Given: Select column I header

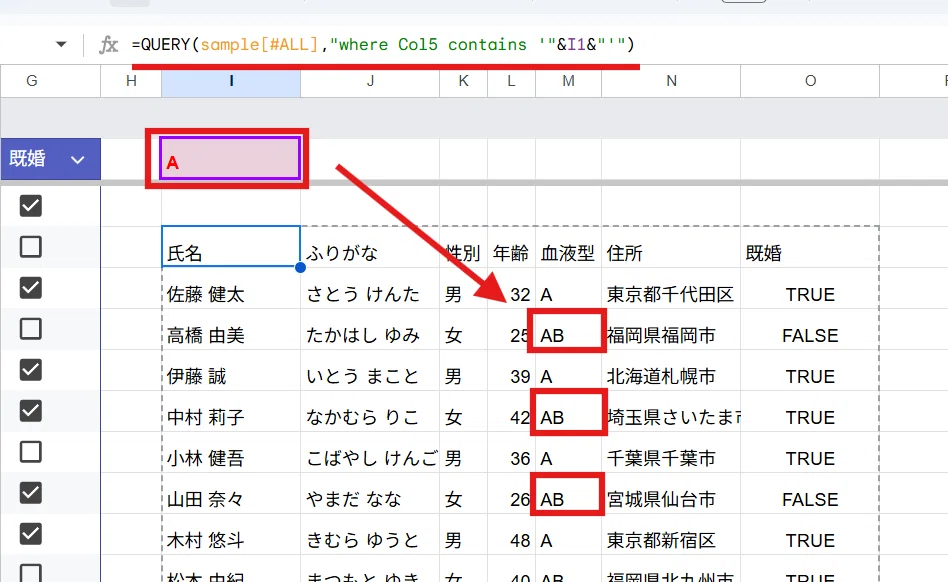Looking at the screenshot, I should tap(231, 81).
